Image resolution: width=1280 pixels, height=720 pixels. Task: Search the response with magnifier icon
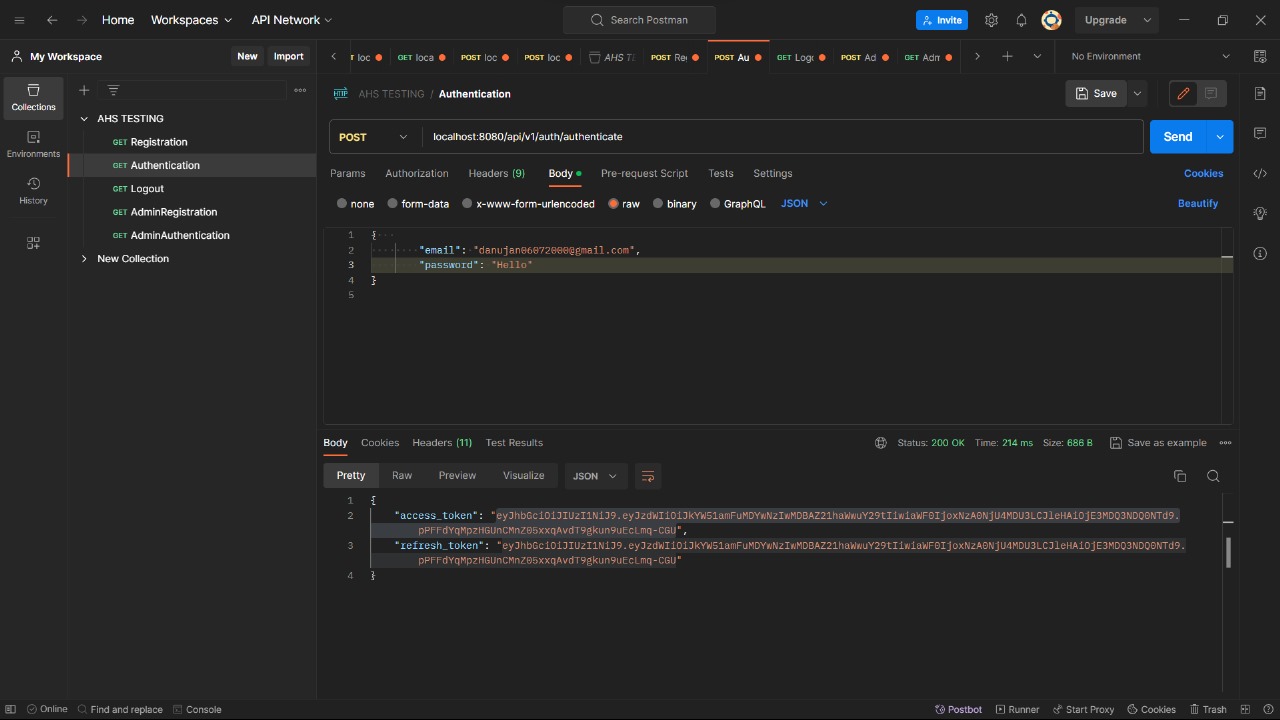[1213, 476]
